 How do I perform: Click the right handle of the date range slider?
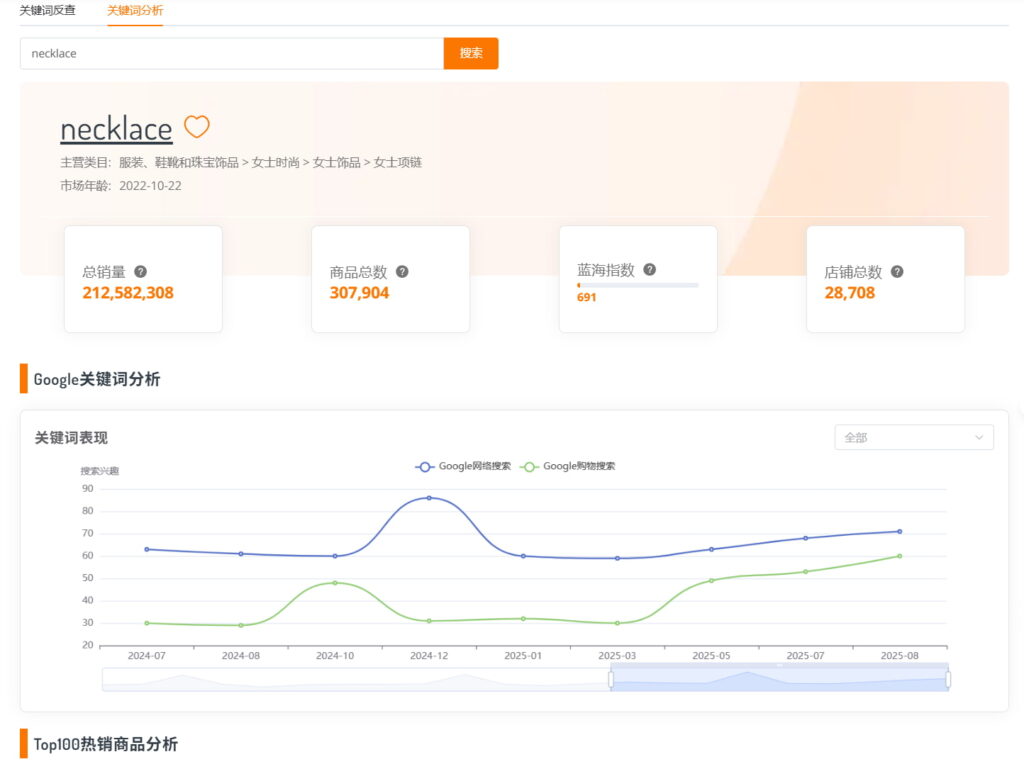click(x=947, y=678)
